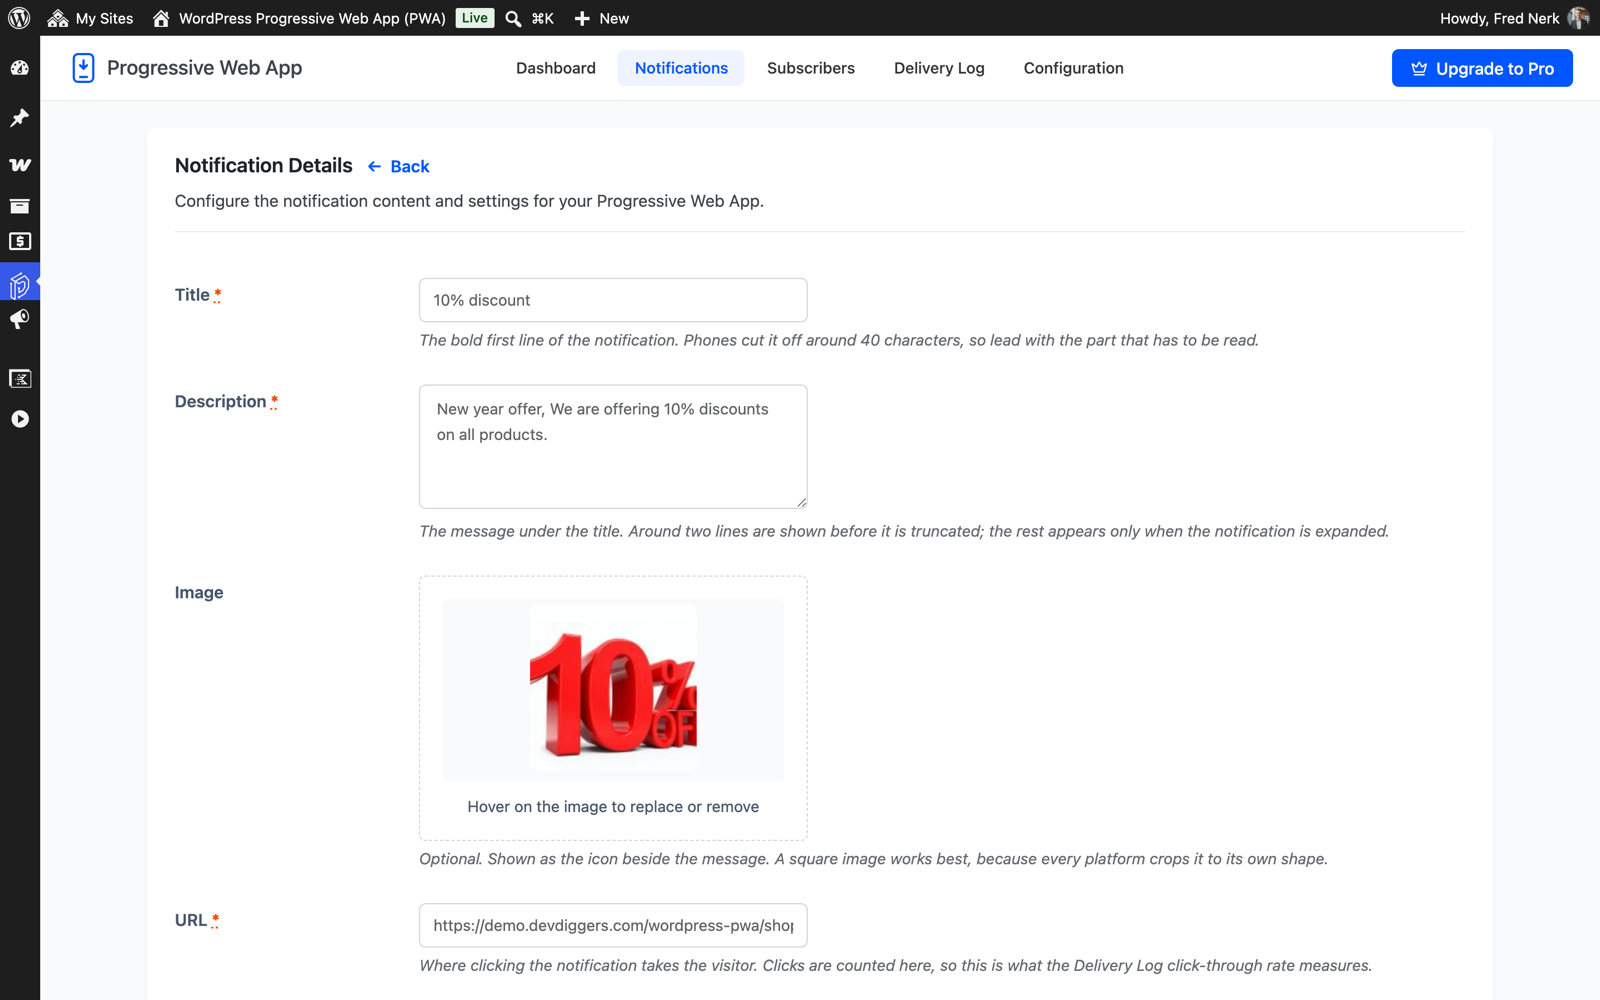Open the New content menu
The height and width of the screenshot is (1000, 1600).
pyautogui.click(x=601, y=18)
